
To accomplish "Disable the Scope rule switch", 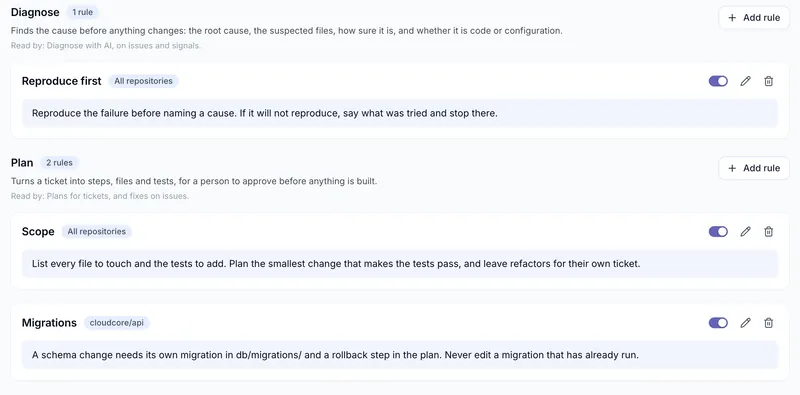I will (718, 232).
